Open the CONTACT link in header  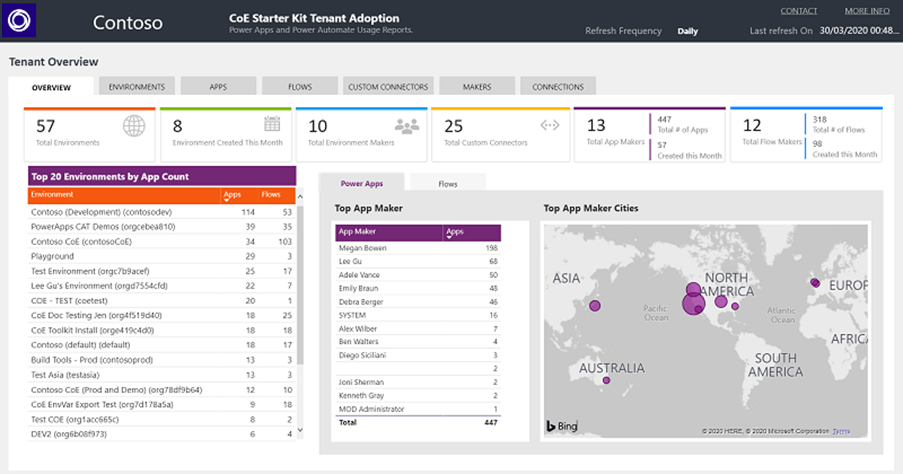[798, 11]
